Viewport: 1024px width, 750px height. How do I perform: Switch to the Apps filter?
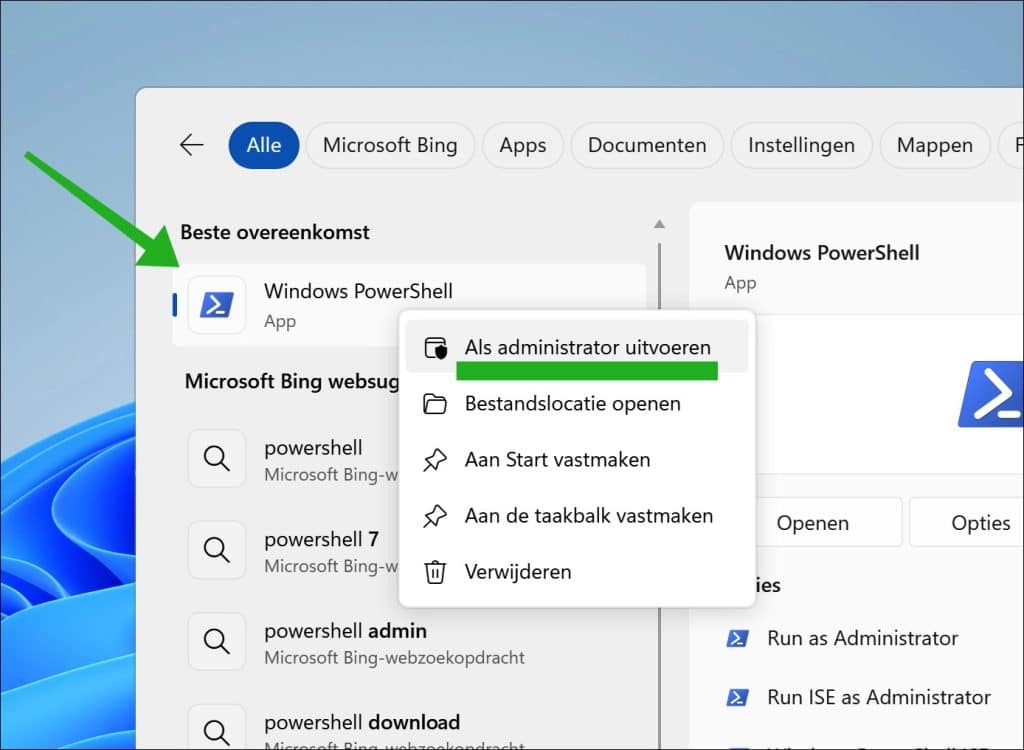point(522,145)
